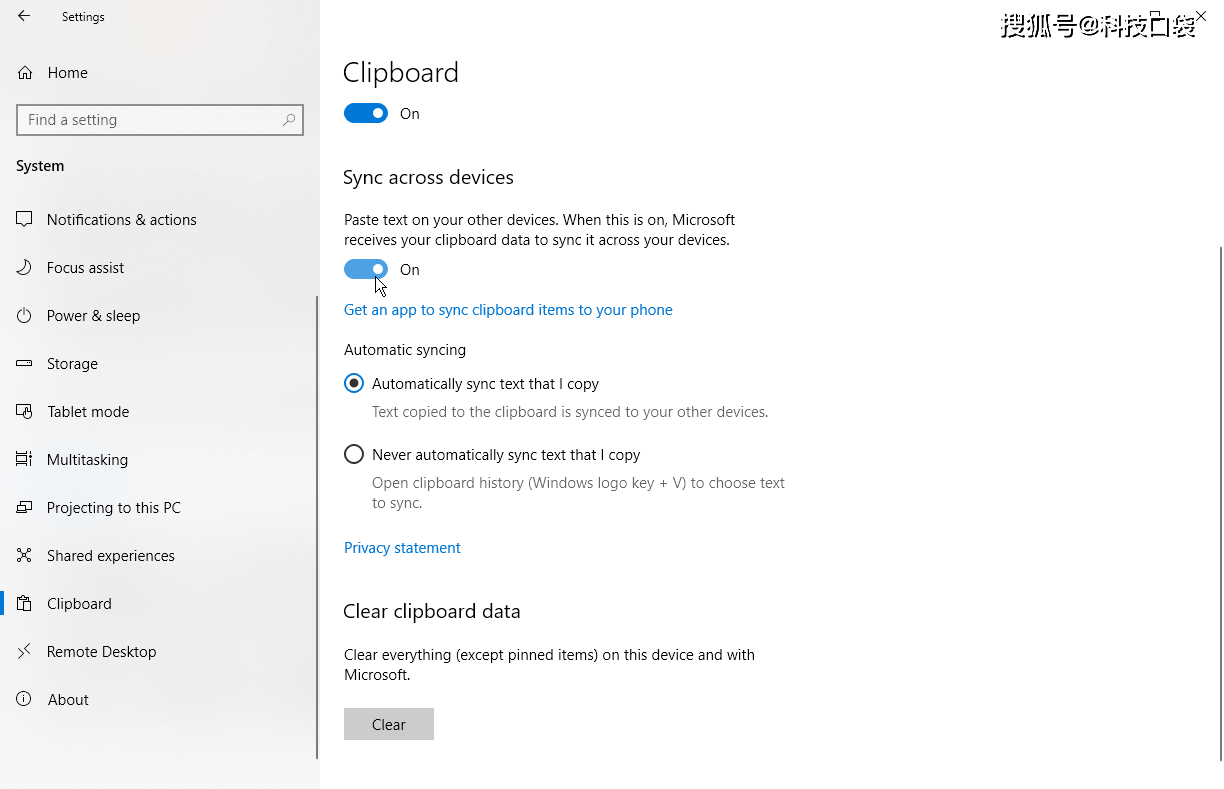Image resolution: width=1224 pixels, height=789 pixels.
Task: Open the Privacy statement link
Action: [402, 548]
